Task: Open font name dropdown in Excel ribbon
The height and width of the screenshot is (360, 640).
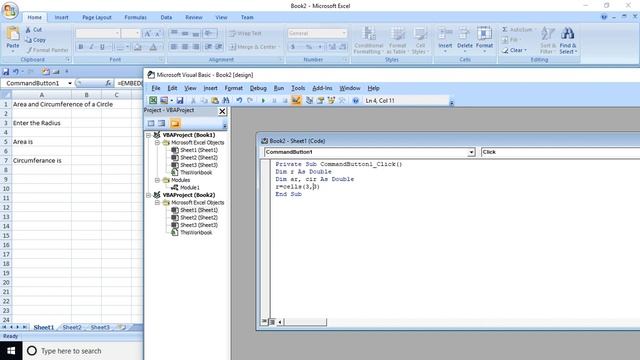Action: click(x=117, y=33)
